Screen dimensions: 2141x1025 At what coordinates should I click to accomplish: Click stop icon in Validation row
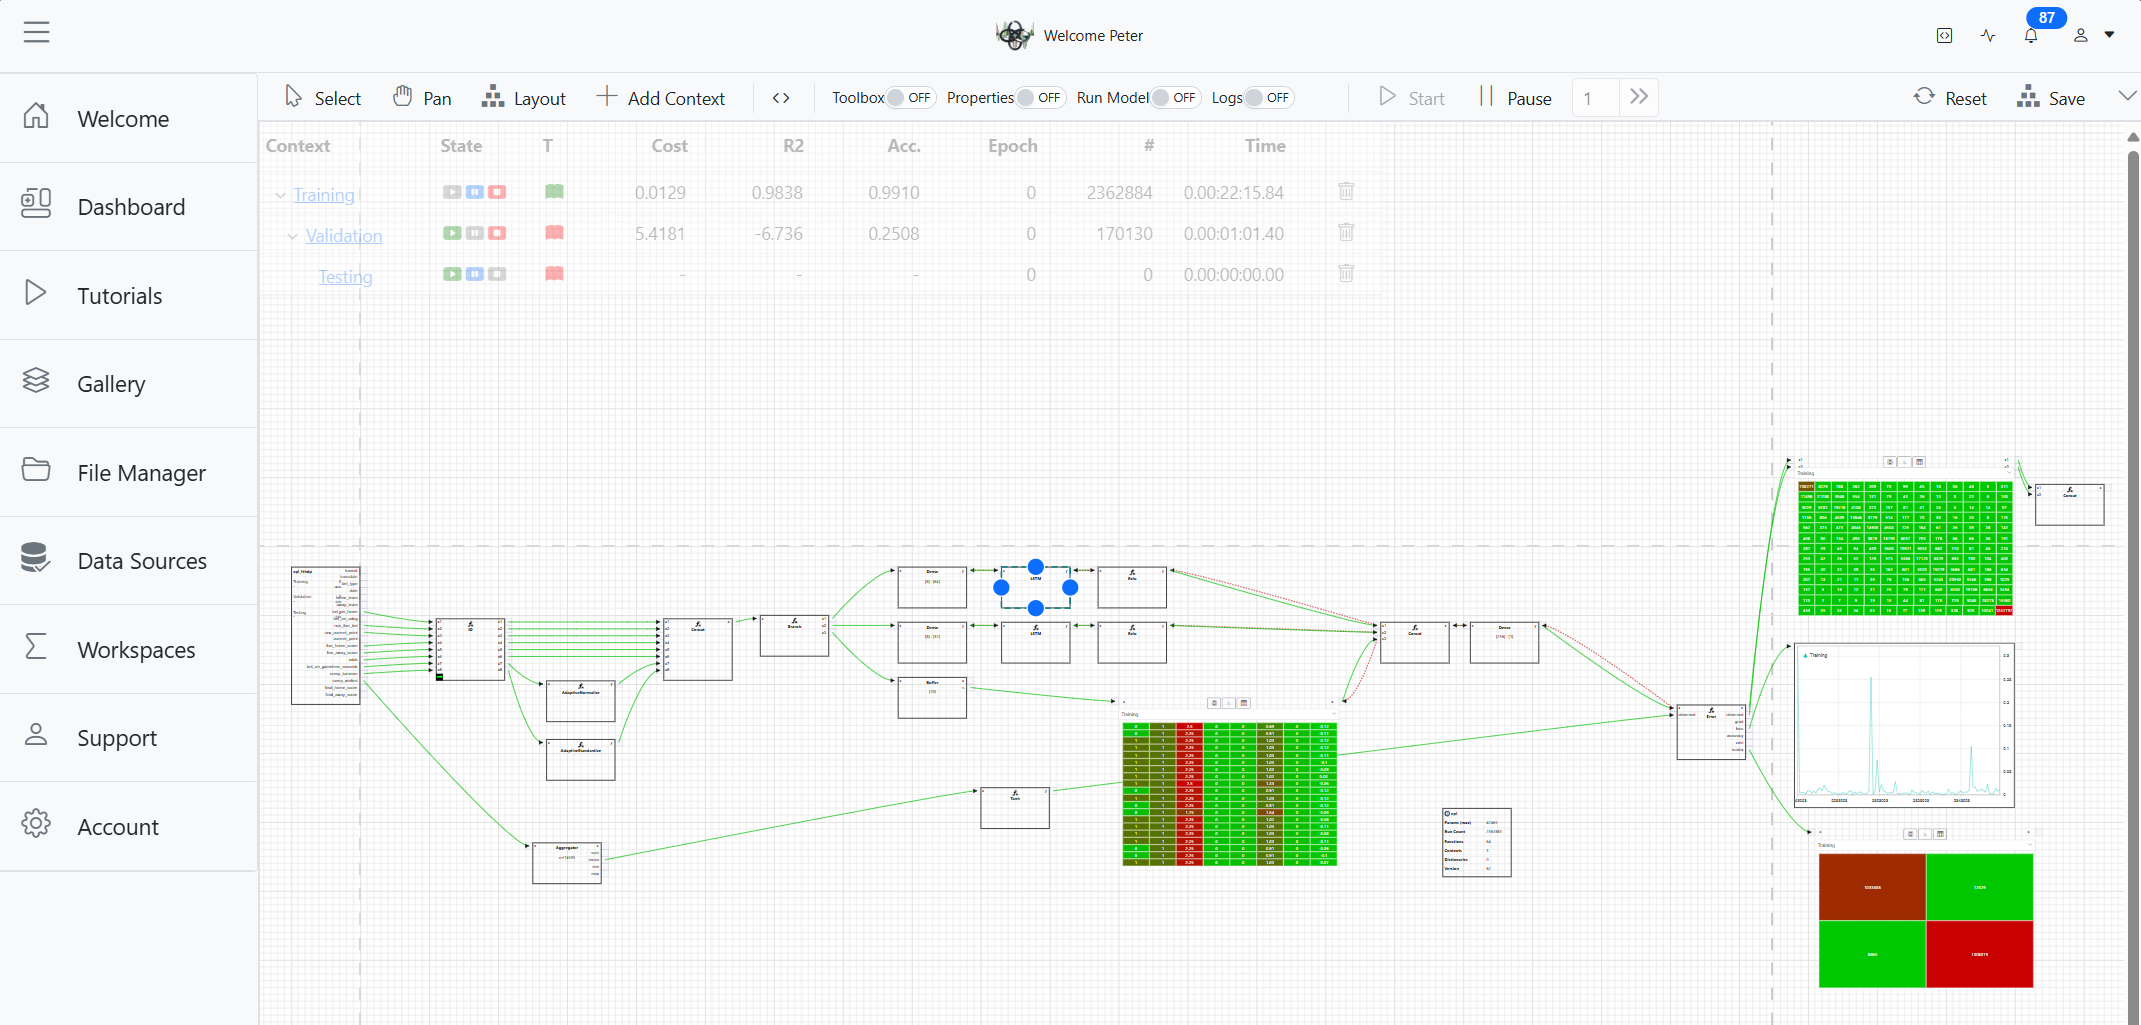[497, 233]
